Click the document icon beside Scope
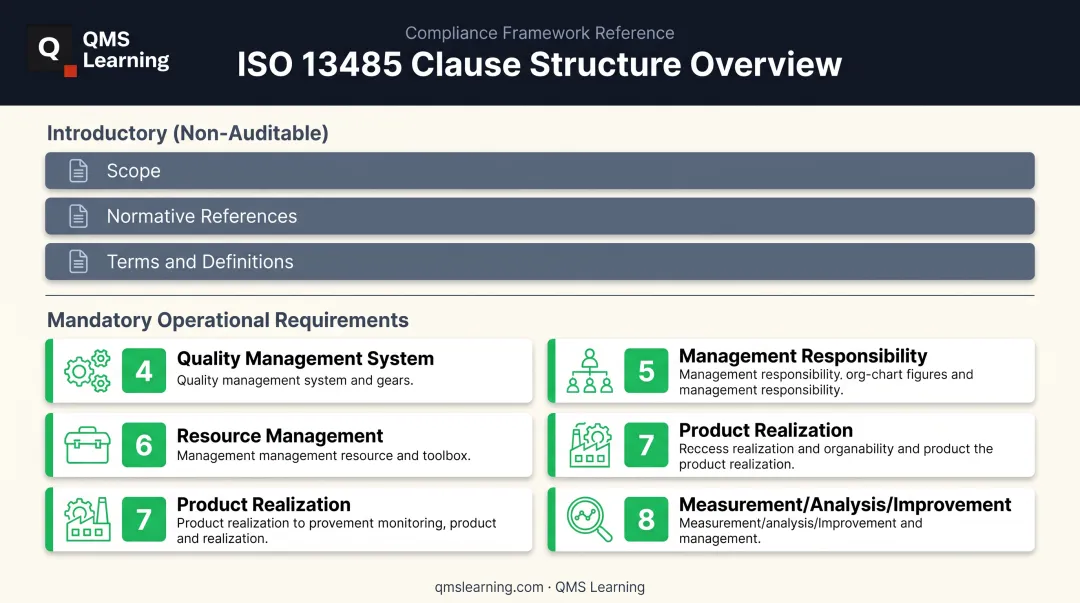Screen dimensions: 1080x603 pos(79,171)
